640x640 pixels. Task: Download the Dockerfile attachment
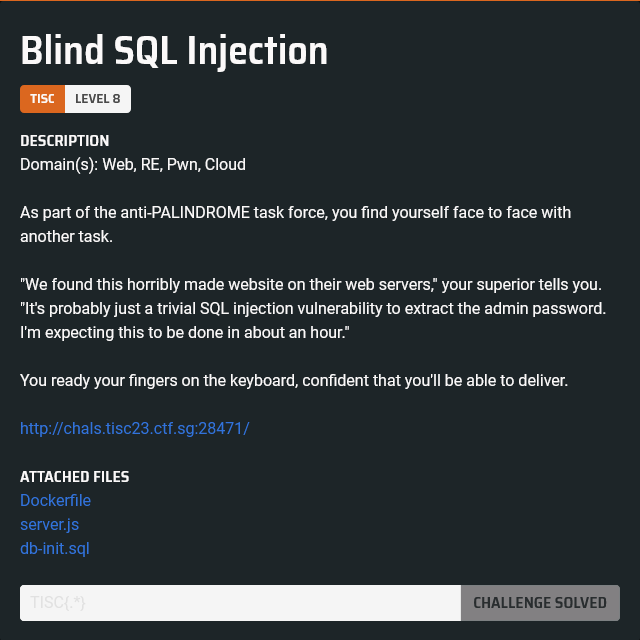click(55, 500)
